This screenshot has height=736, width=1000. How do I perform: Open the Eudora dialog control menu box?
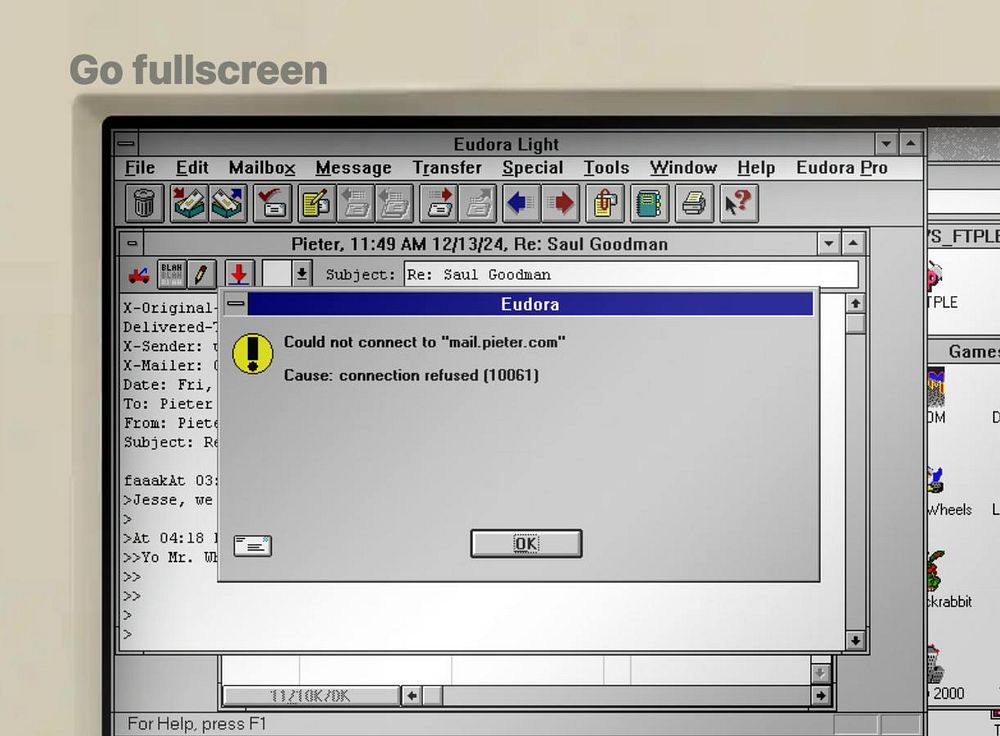(235, 304)
